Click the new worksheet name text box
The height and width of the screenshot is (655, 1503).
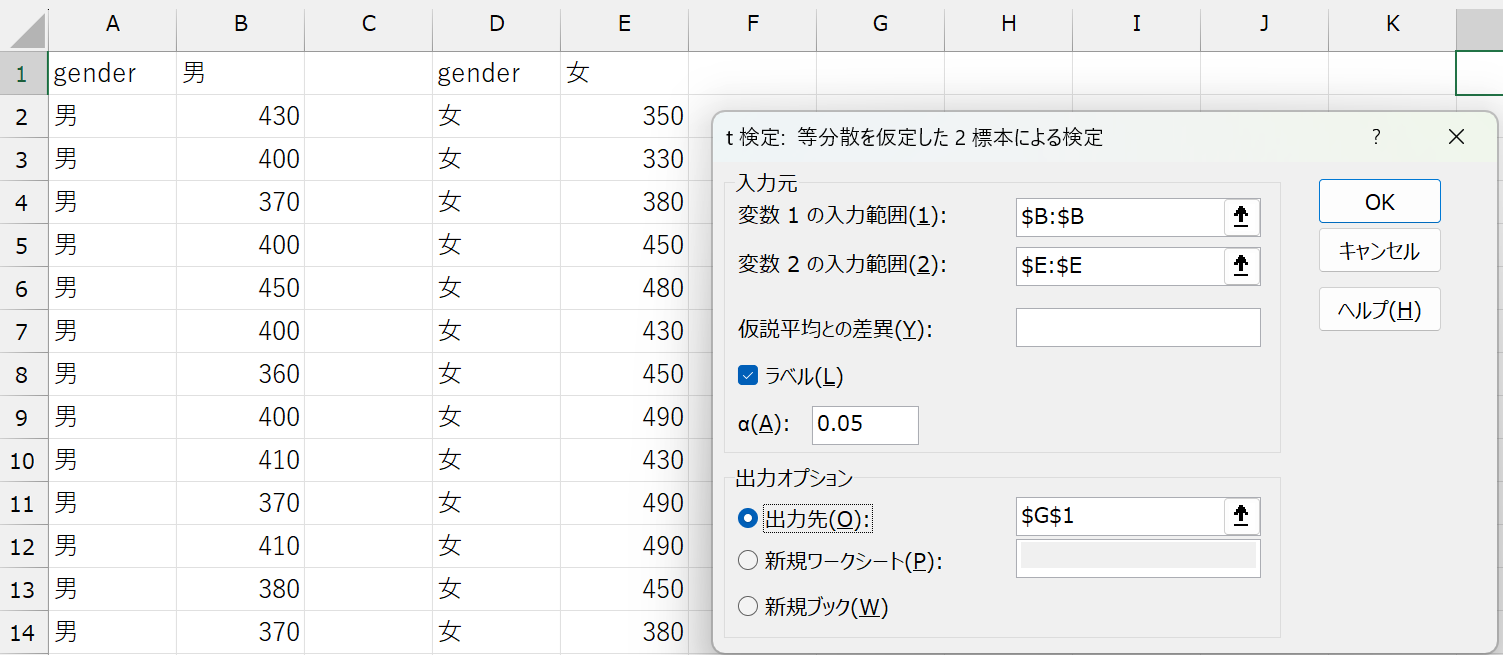point(1137,558)
